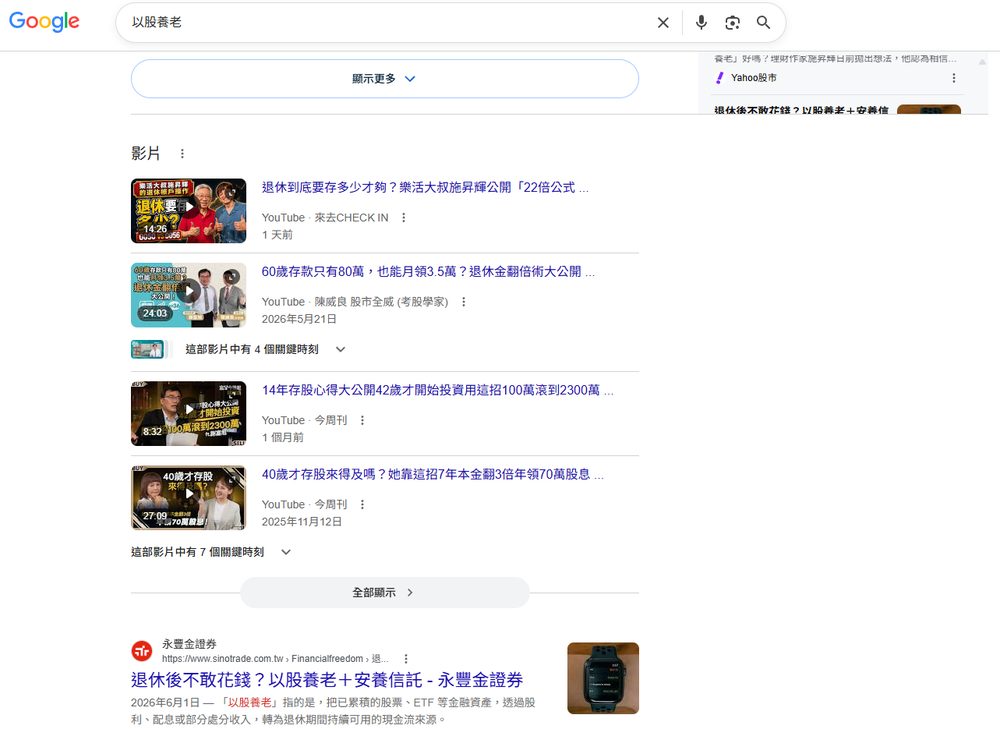Click the Yahoo股市 favicon icon
Screen dimensions: 1000x729
pos(720,78)
